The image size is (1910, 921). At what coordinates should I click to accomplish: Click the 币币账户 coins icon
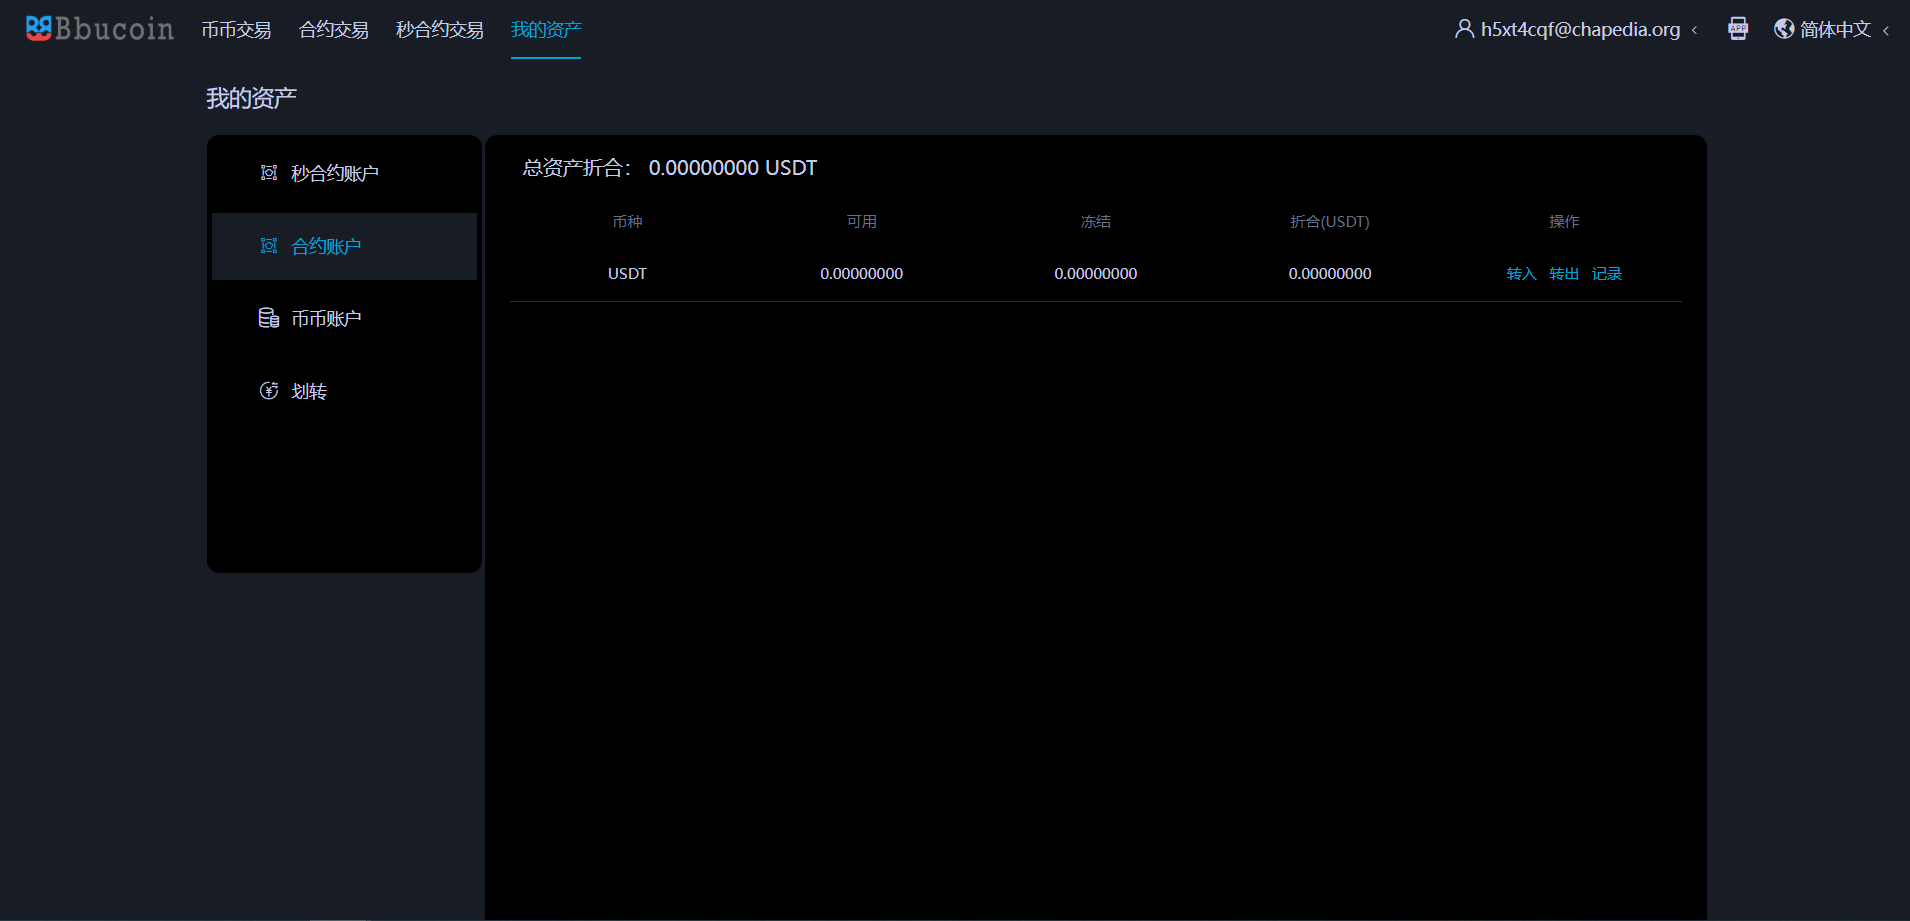269,318
